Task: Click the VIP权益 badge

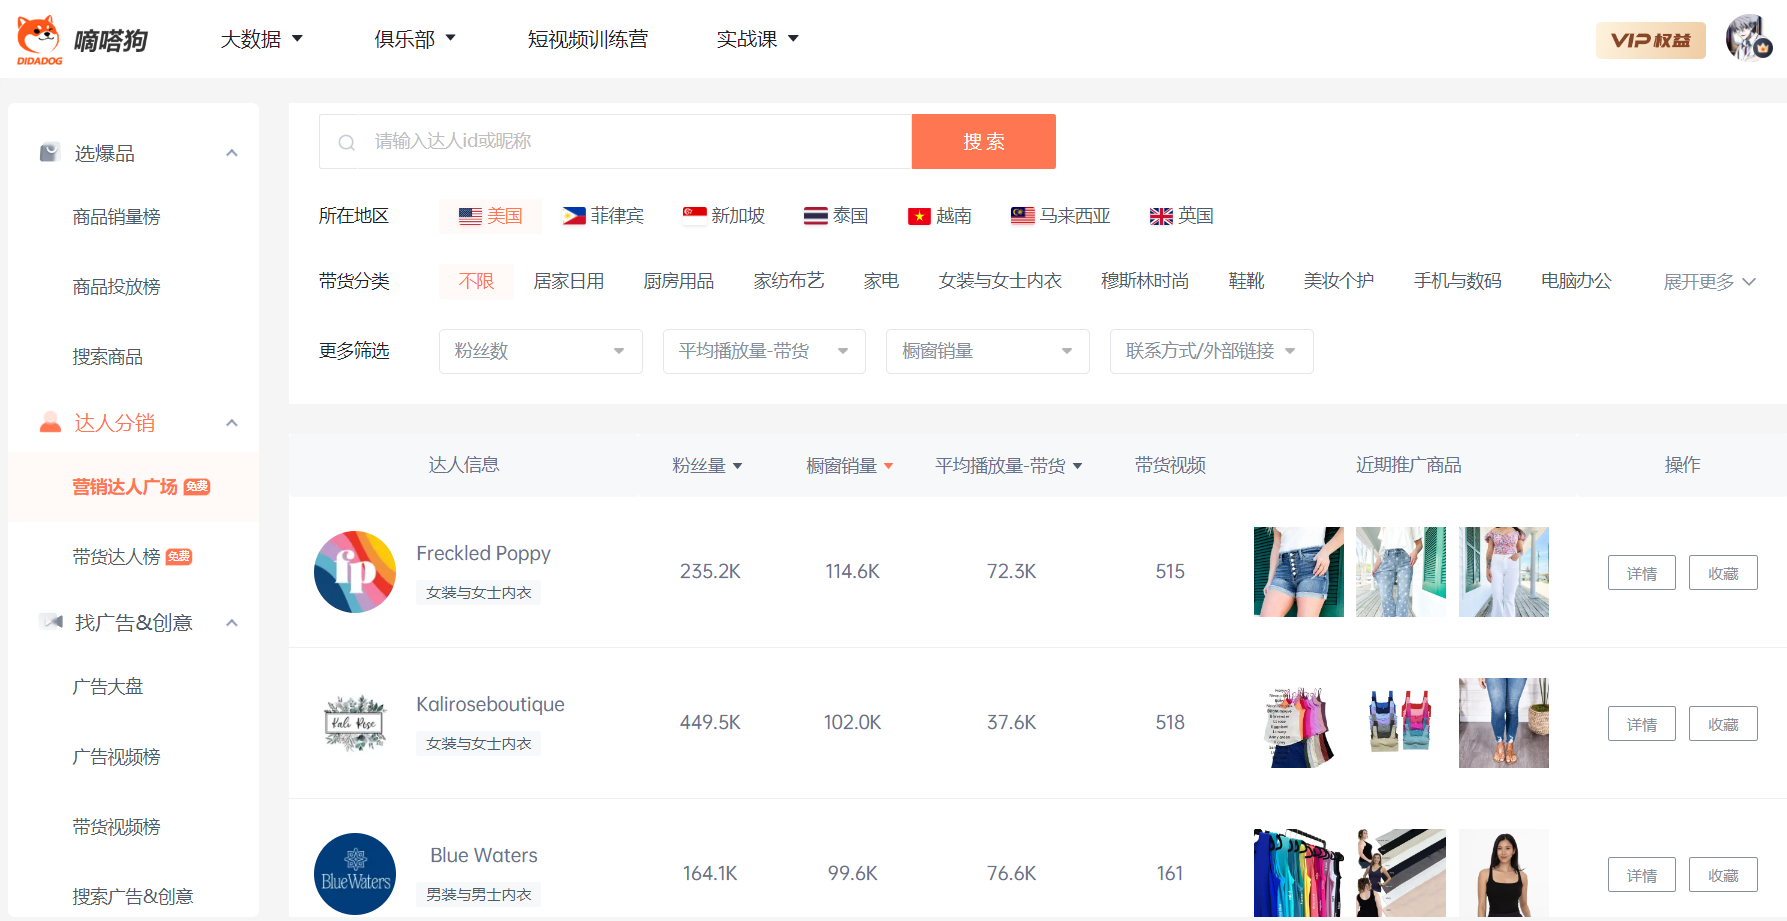Action: point(1650,40)
